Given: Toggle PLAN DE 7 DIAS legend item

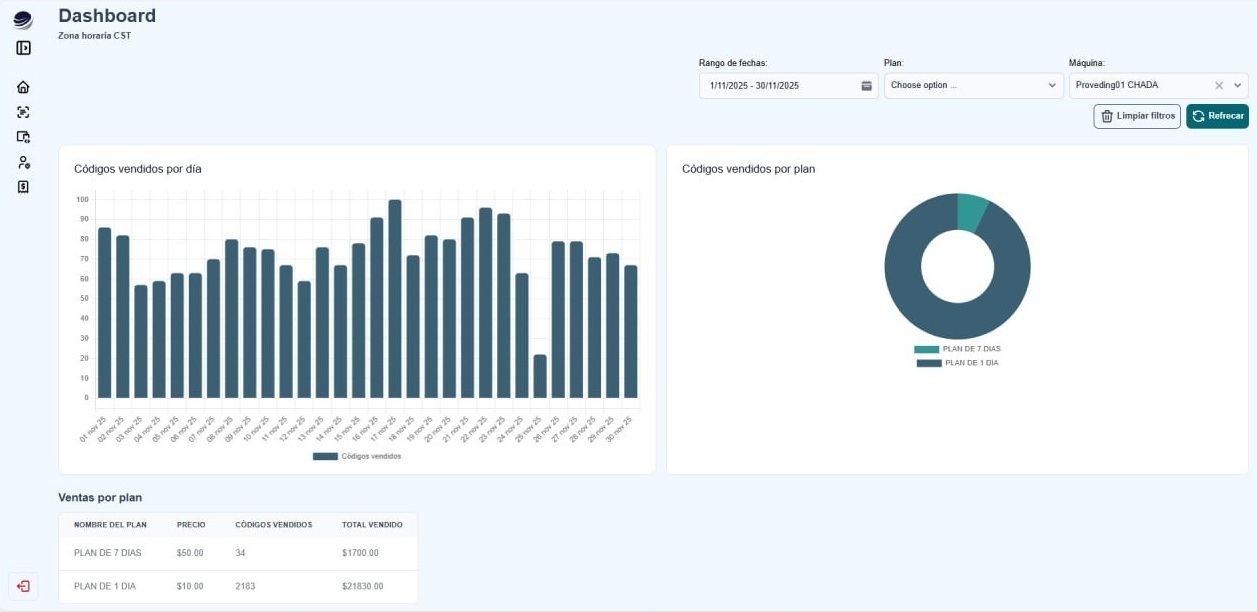Looking at the screenshot, I should click(957, 349).
